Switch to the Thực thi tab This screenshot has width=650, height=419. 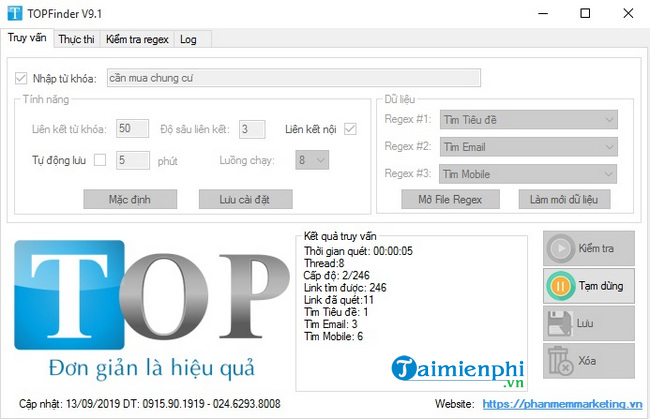[76, 39]
